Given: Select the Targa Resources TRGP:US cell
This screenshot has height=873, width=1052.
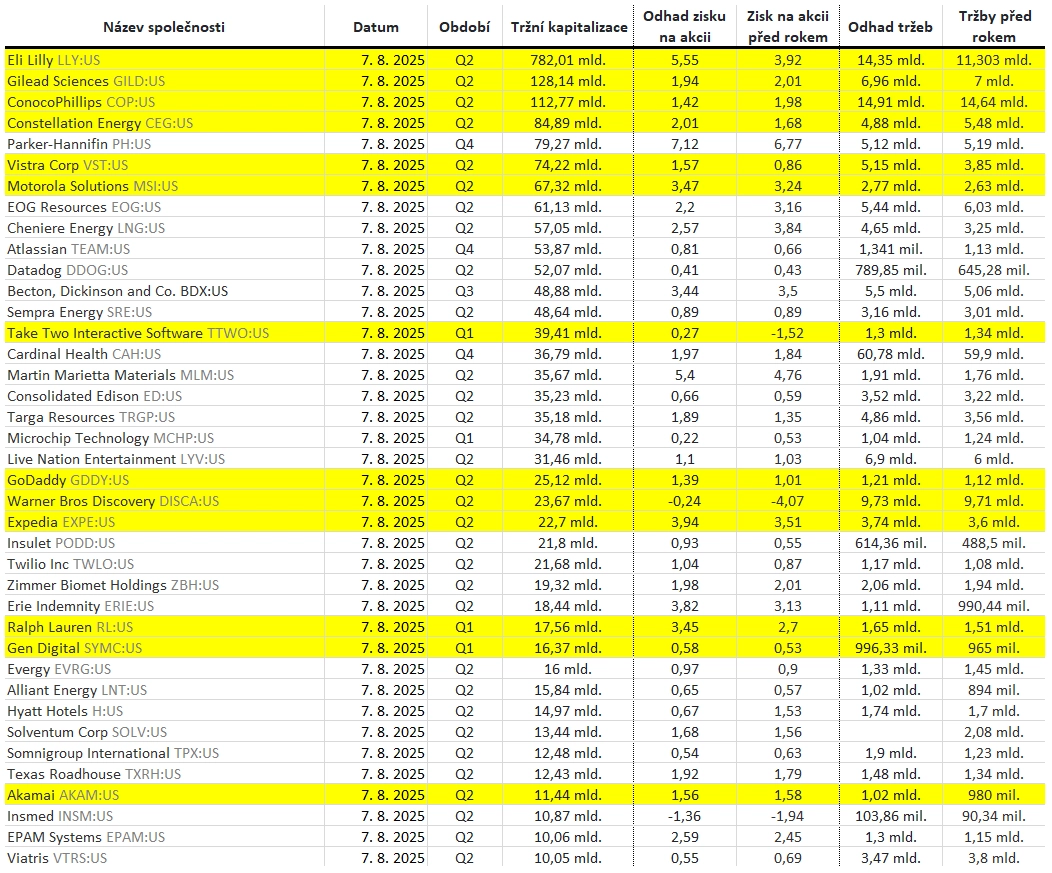Looking at the screenshot, I should [164, 417].
